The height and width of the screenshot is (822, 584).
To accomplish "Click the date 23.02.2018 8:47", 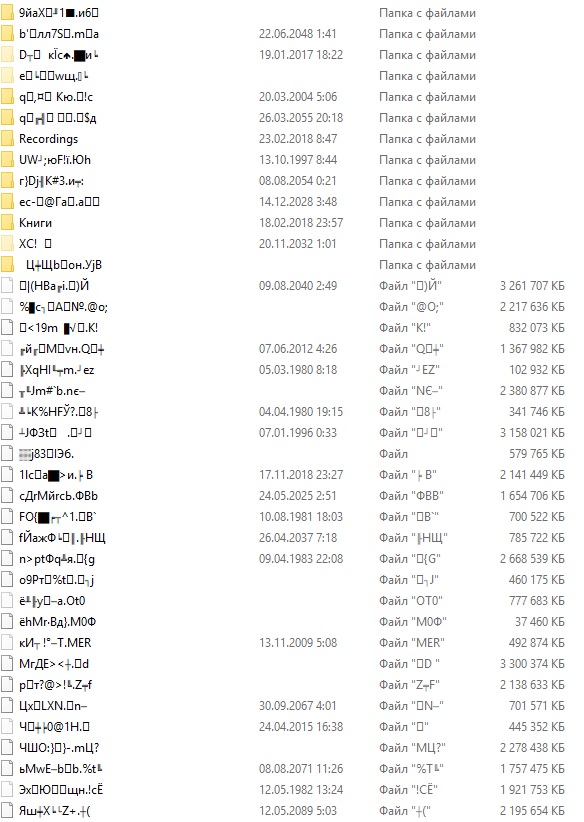I will [x=298, y=139].
